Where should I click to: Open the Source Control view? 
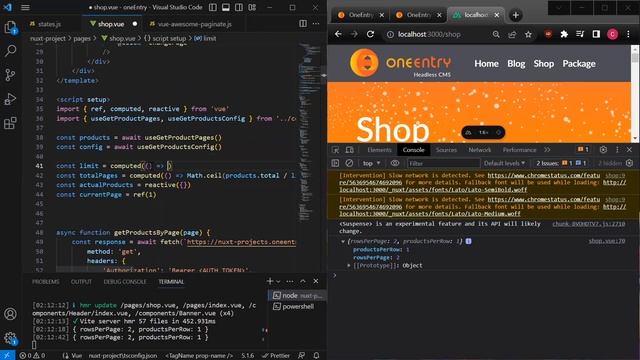coord(10,75)
